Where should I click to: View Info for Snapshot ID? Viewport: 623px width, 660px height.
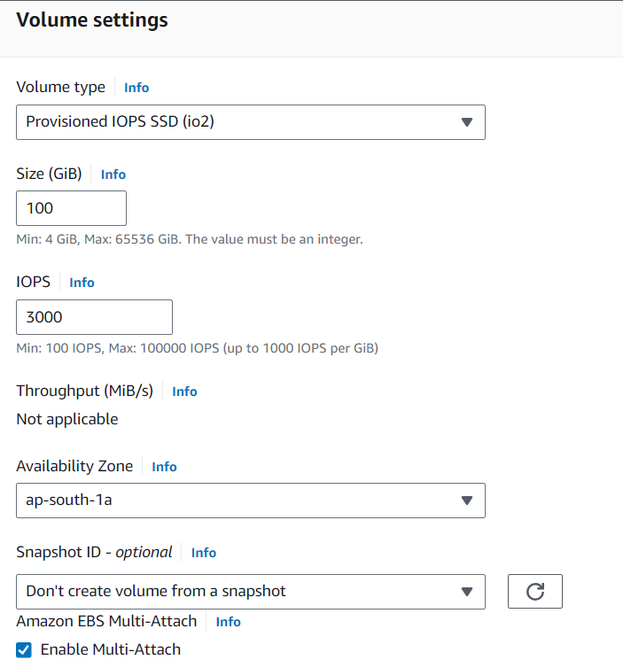[204, 553]
